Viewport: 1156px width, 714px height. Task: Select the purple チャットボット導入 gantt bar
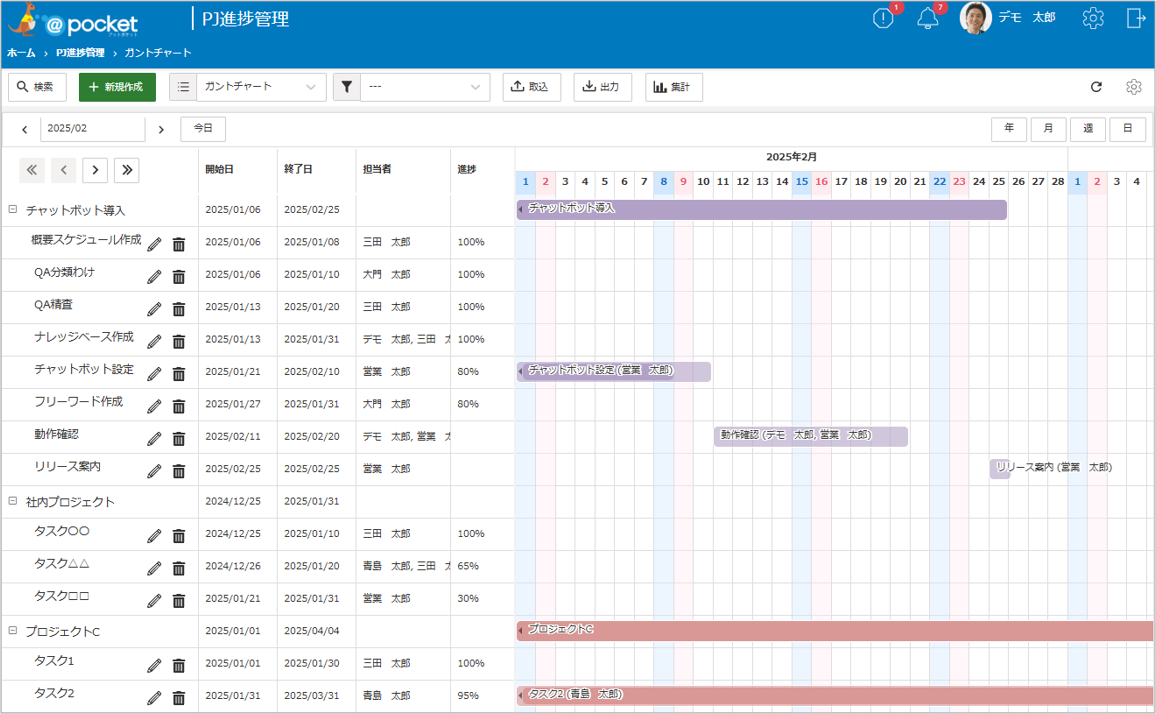click(762, 209)
